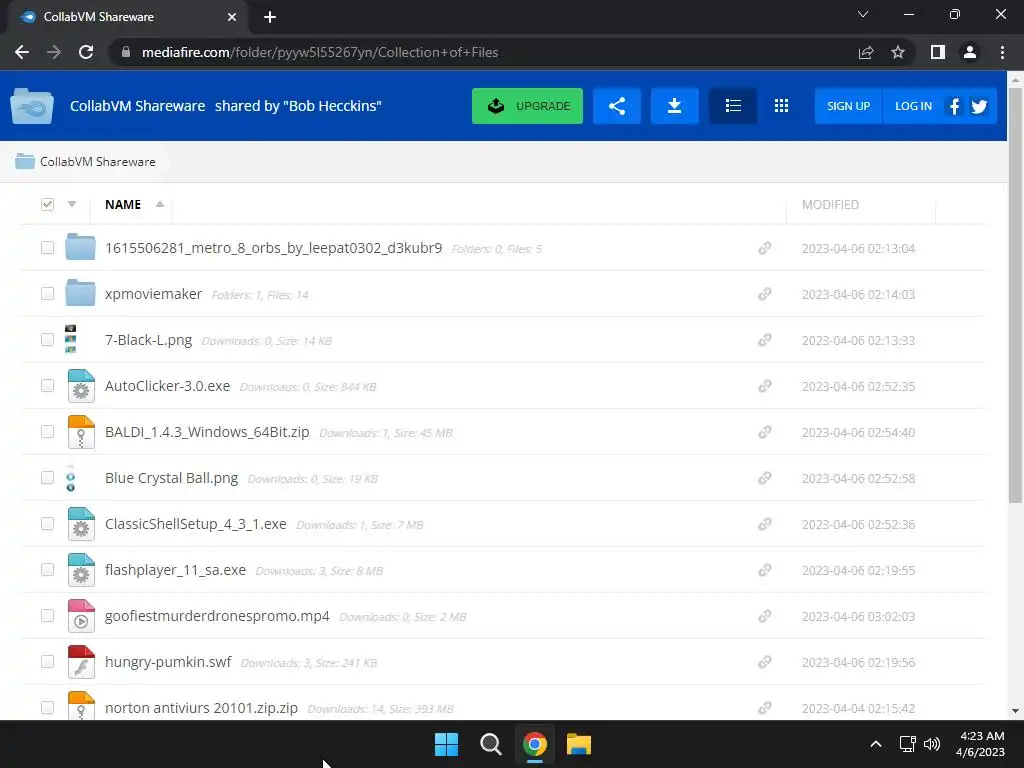The width and height of the screenshot is (1024, 768).
Task: Click the goofiestmurderdronespromo.mp4 video file icon
Action: pos(81,616)
